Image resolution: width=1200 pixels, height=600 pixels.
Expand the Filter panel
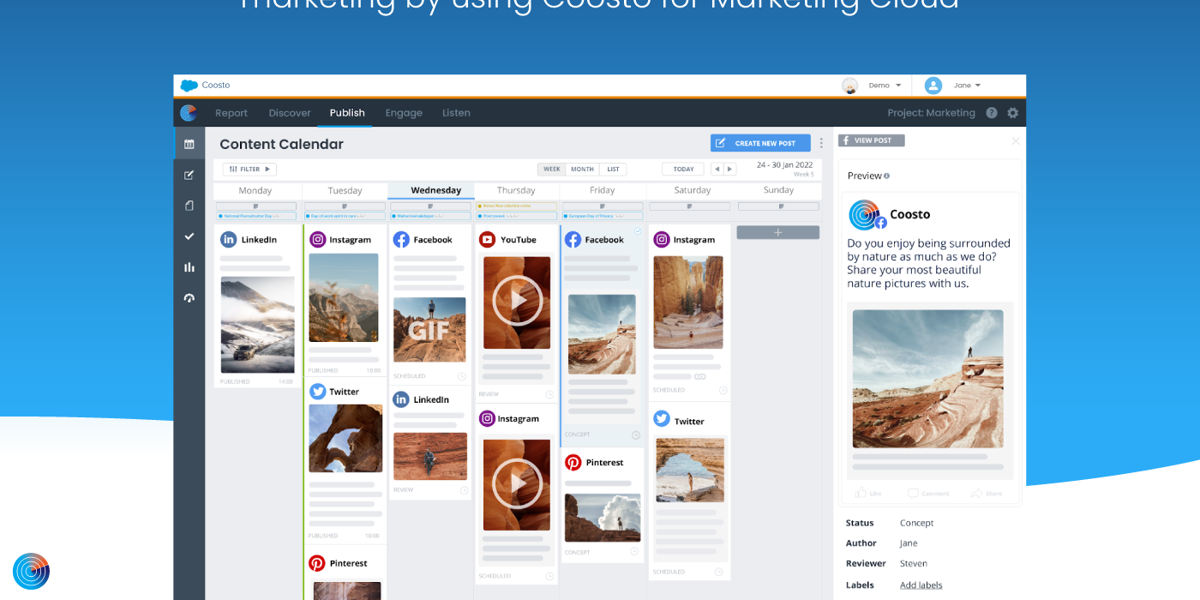pyautogui.click(x=249, y=169)
